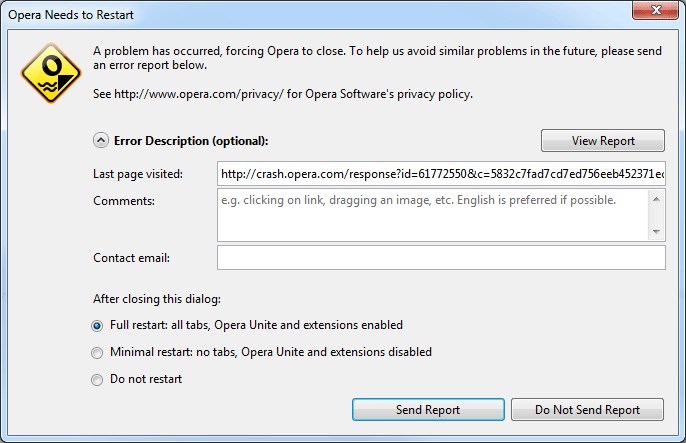Click the Do Not Send Report button
Viewport: 686px width, 443px height.
[x=587, y=410]
